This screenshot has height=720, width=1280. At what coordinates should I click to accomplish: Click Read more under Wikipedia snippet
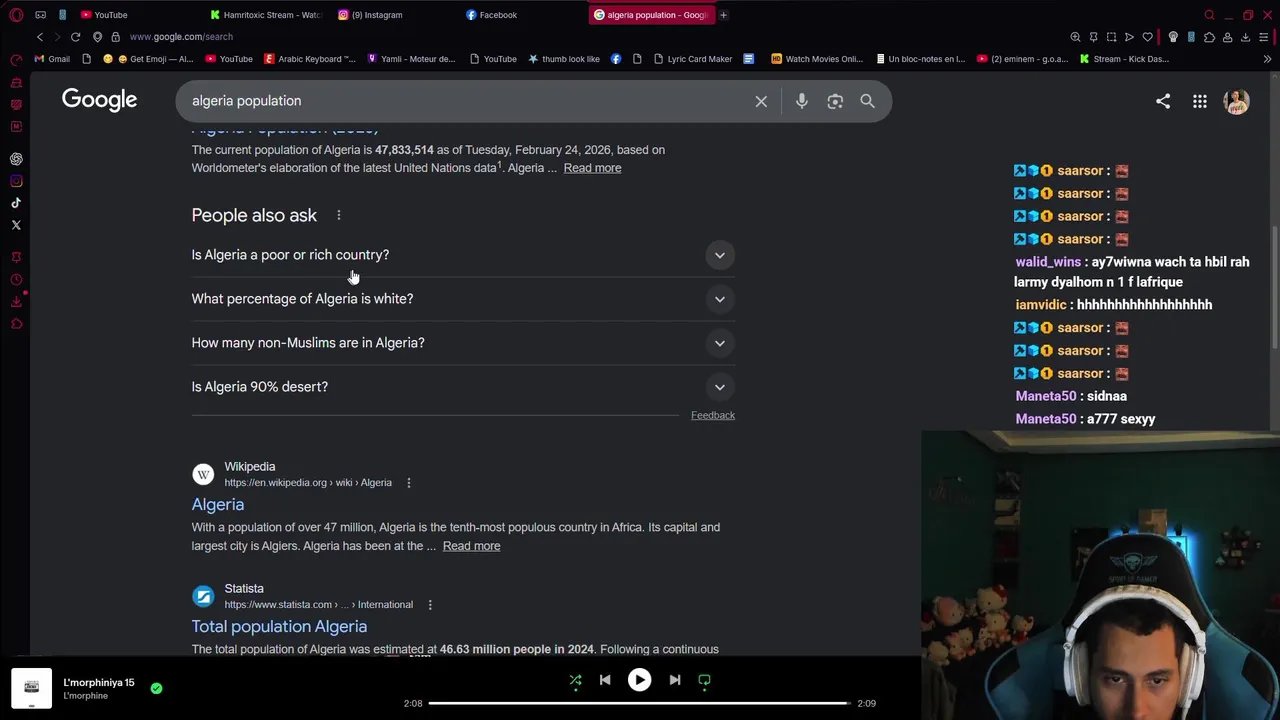click(x=471, y=546)
